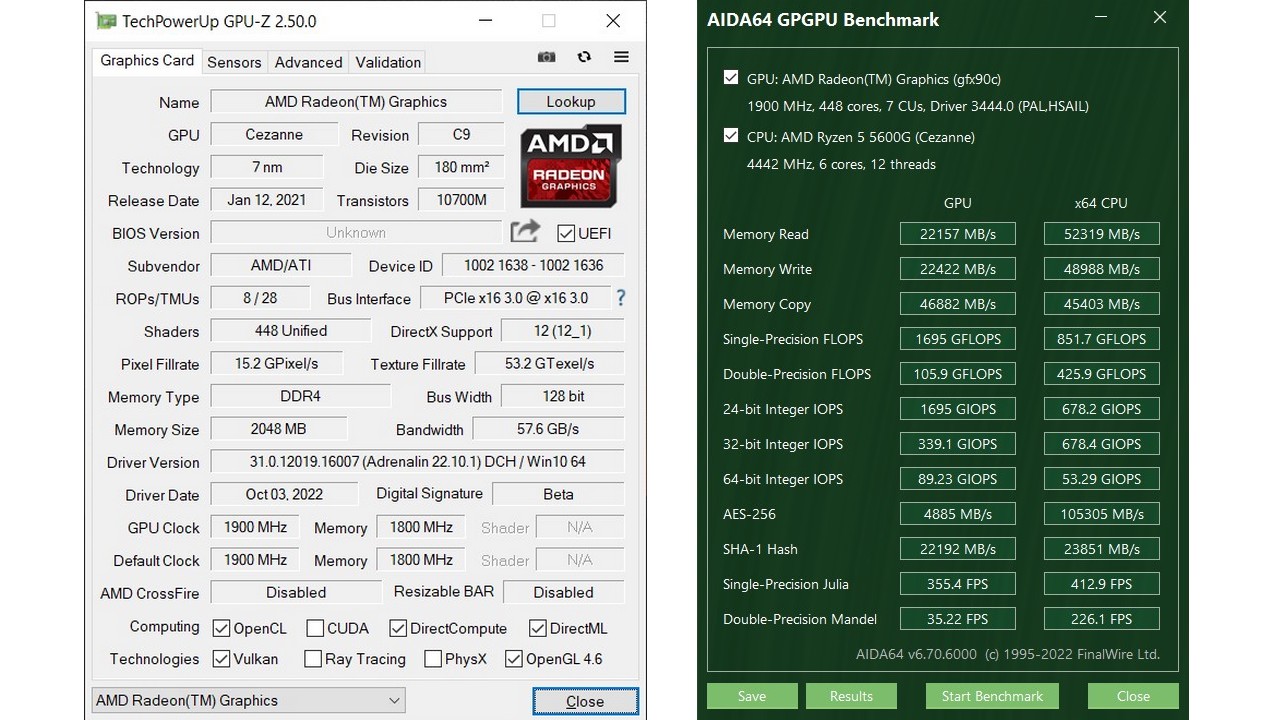
Task: Click the Lookup button
Action: [571, 102]
